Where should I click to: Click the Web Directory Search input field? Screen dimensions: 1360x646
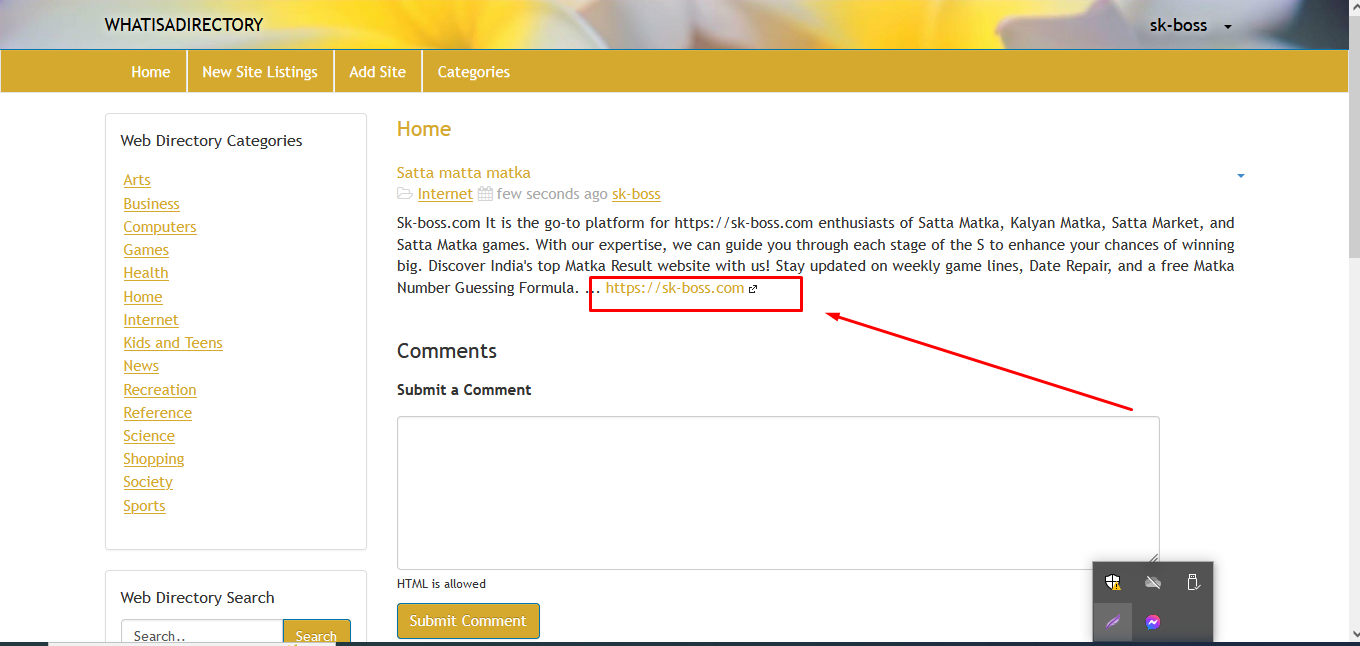202,635
